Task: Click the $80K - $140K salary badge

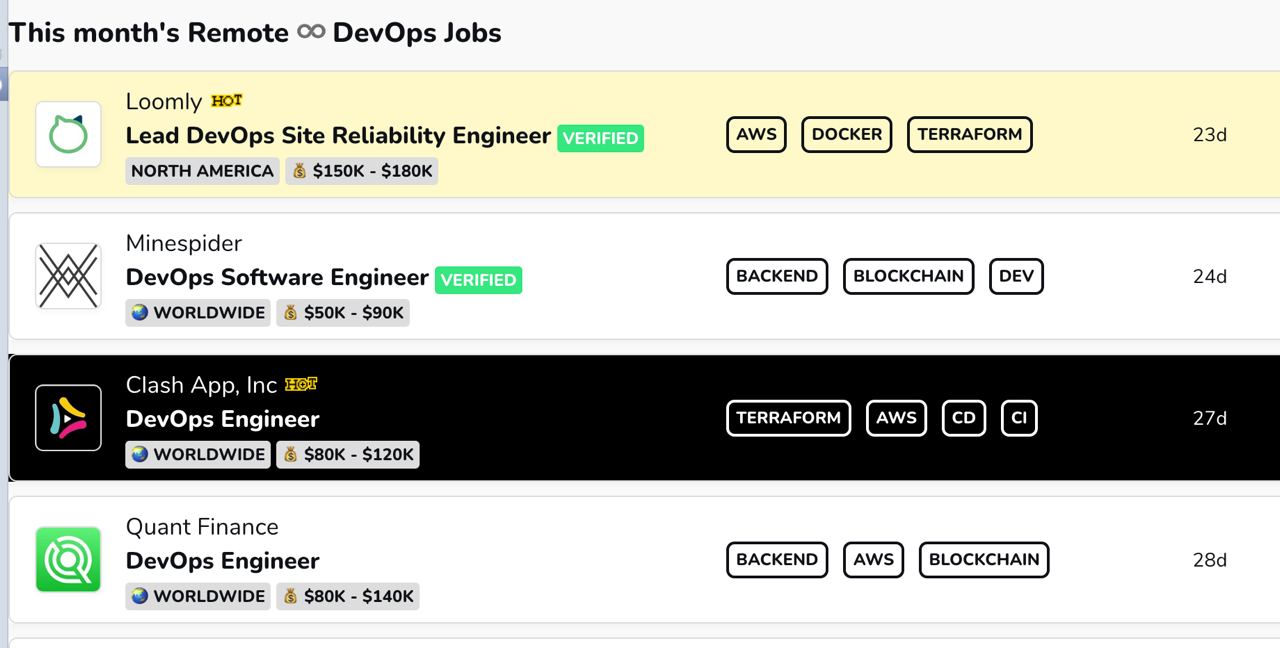Action: (x=348, y=597)
